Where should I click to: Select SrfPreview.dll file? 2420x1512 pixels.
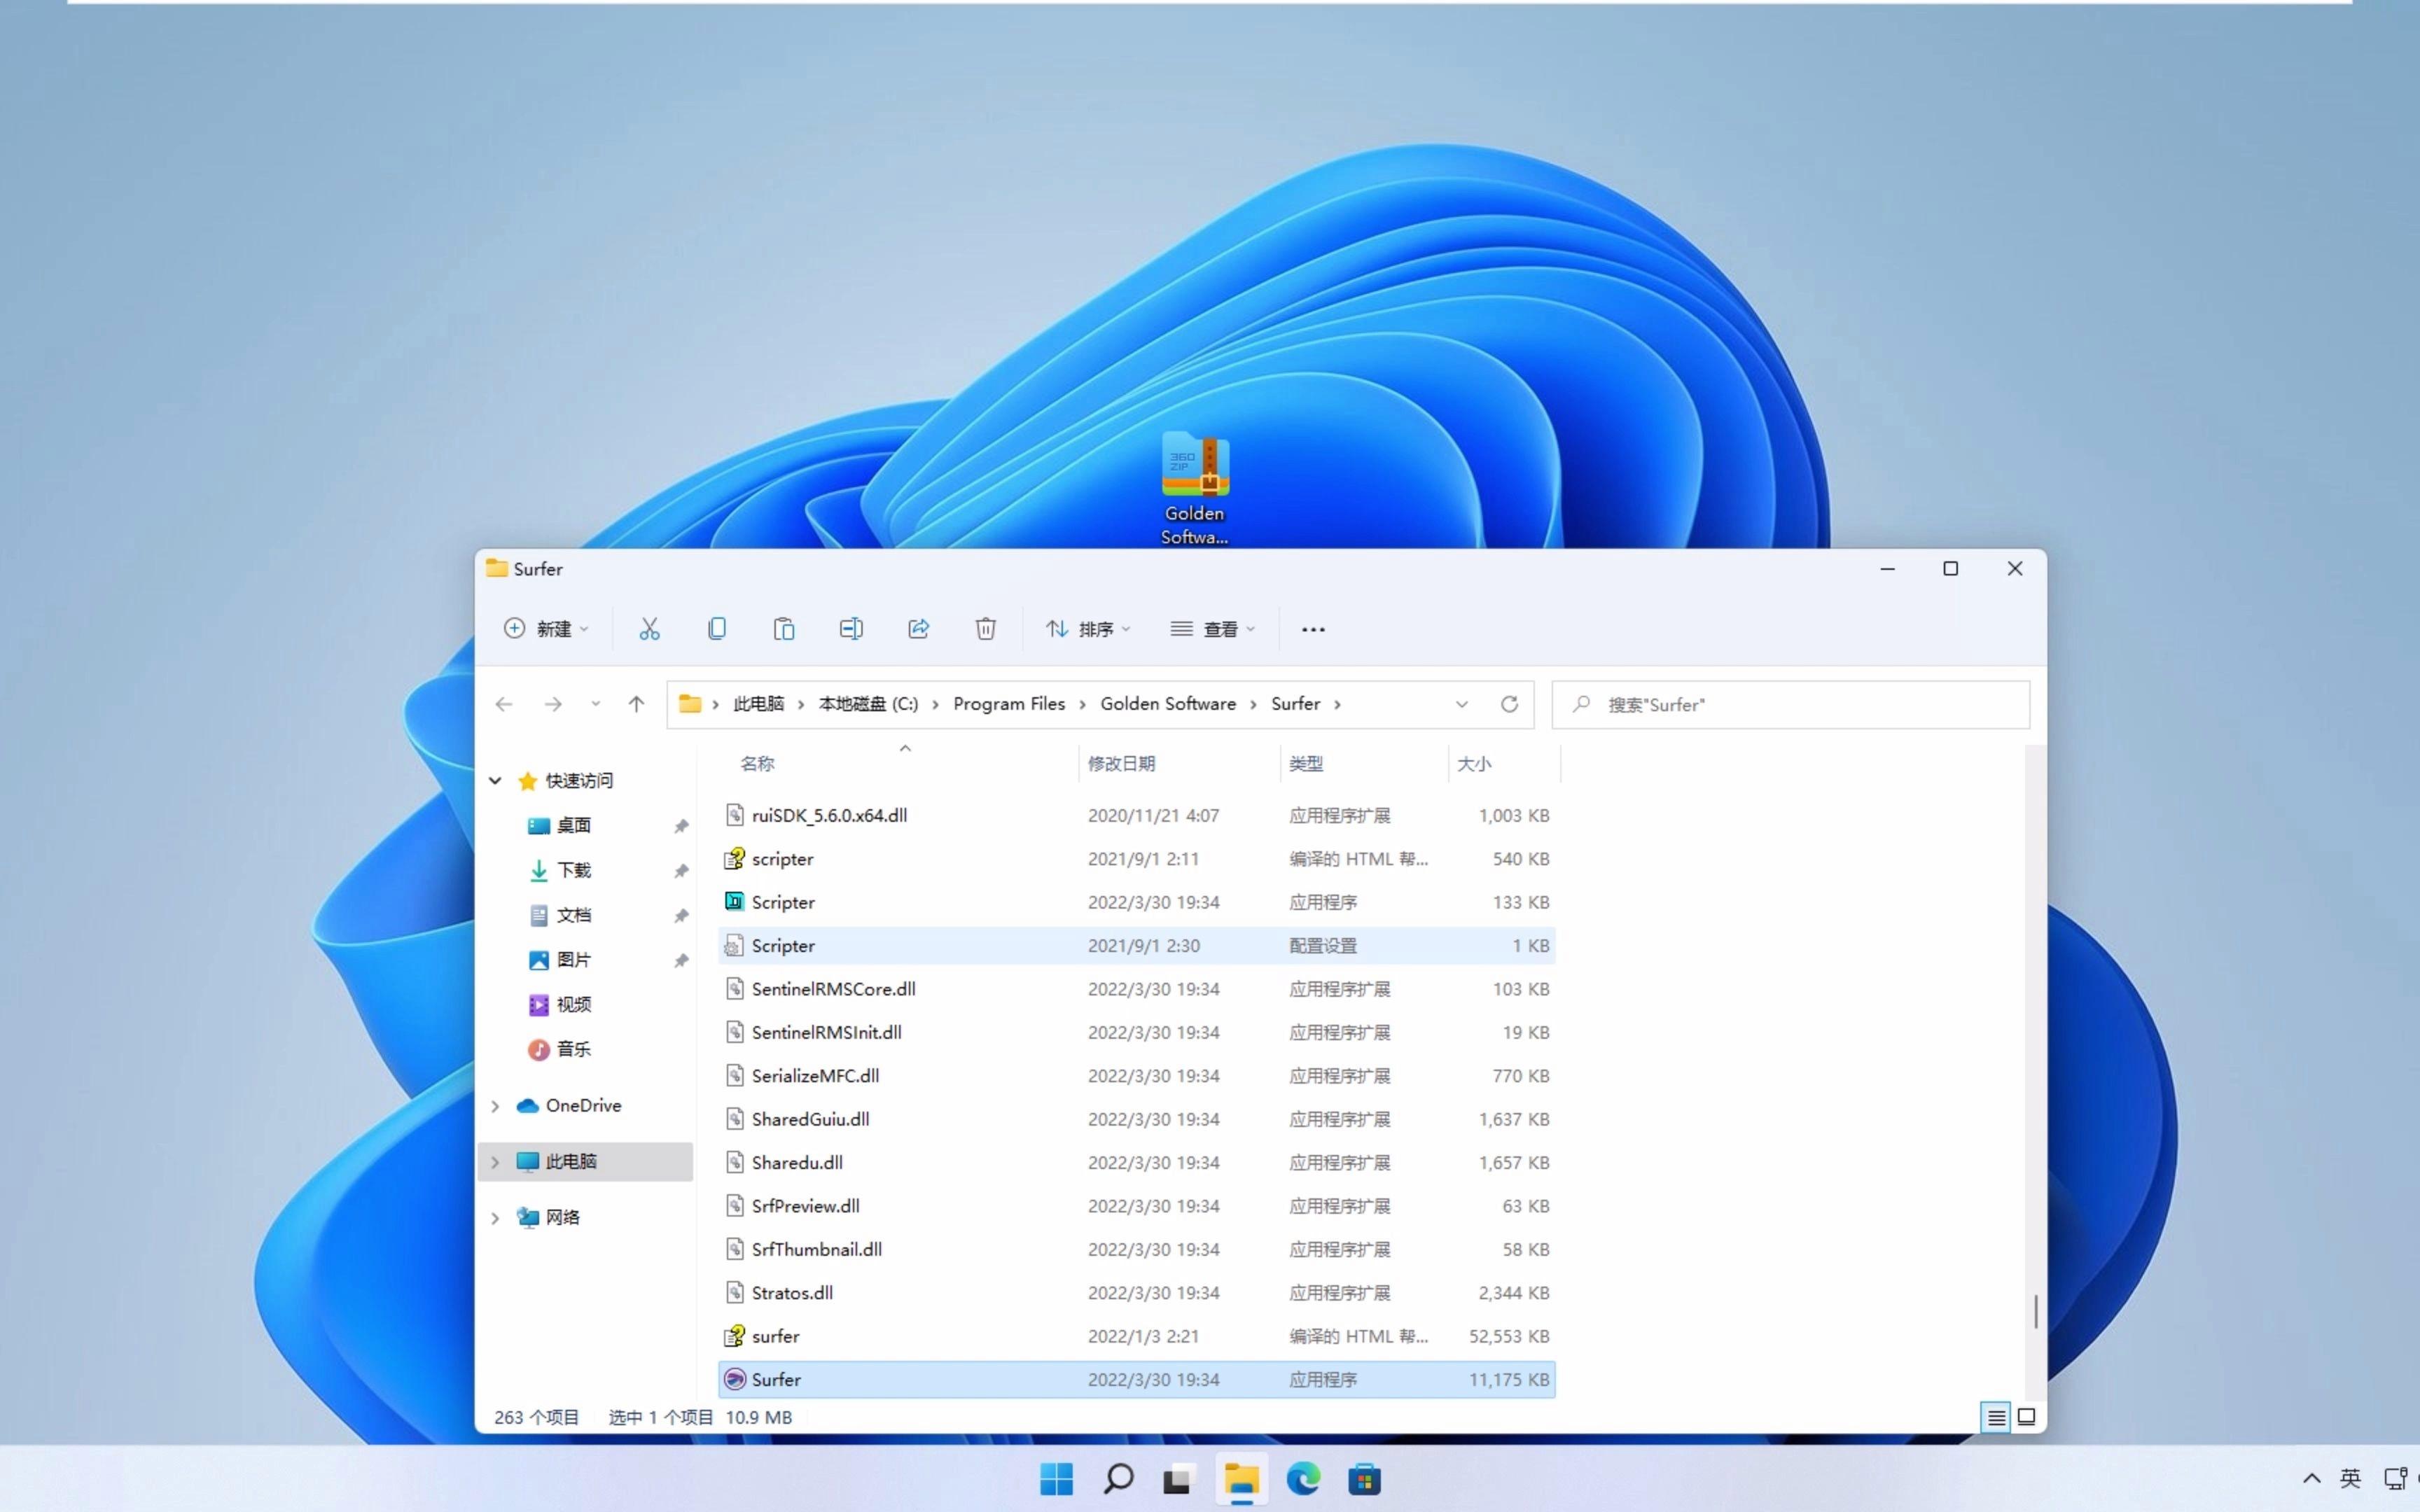tap(1137, 1206)
